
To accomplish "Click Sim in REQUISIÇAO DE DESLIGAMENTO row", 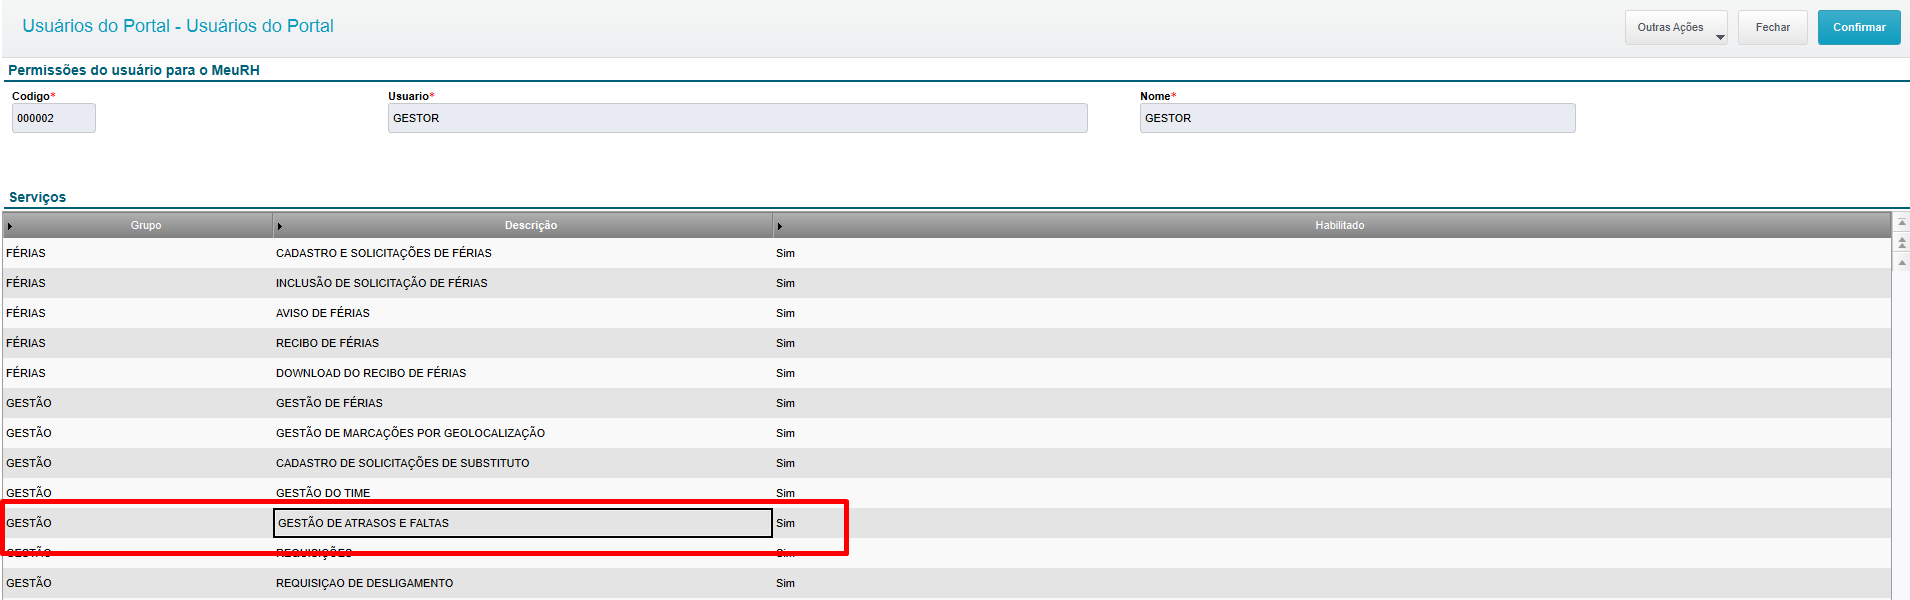I will pyautogui.click(x=786, y=583).
